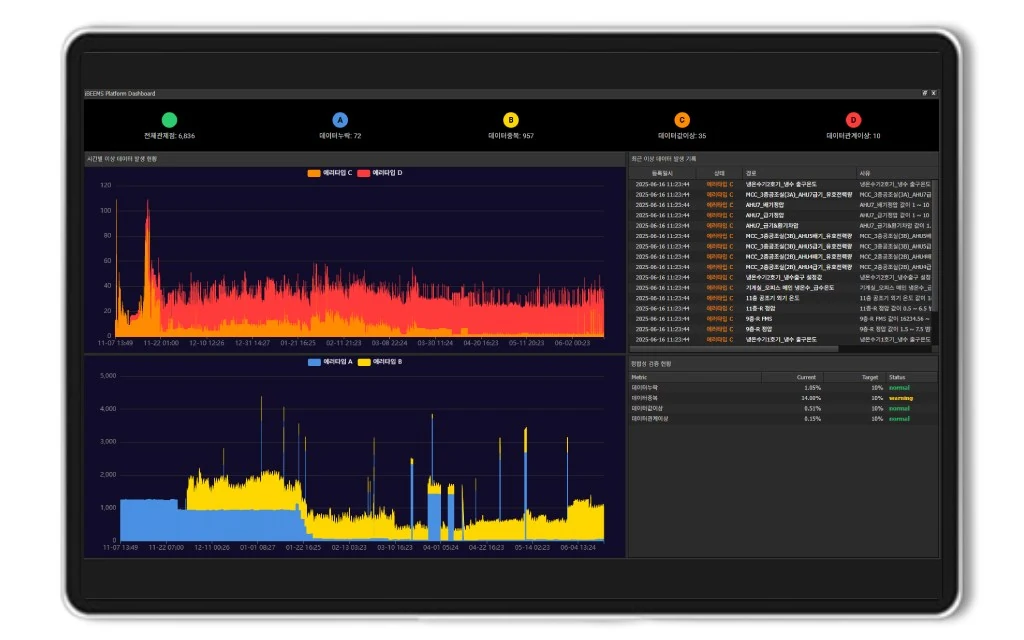Toggle the red 에러타입 D legend series

380,173
